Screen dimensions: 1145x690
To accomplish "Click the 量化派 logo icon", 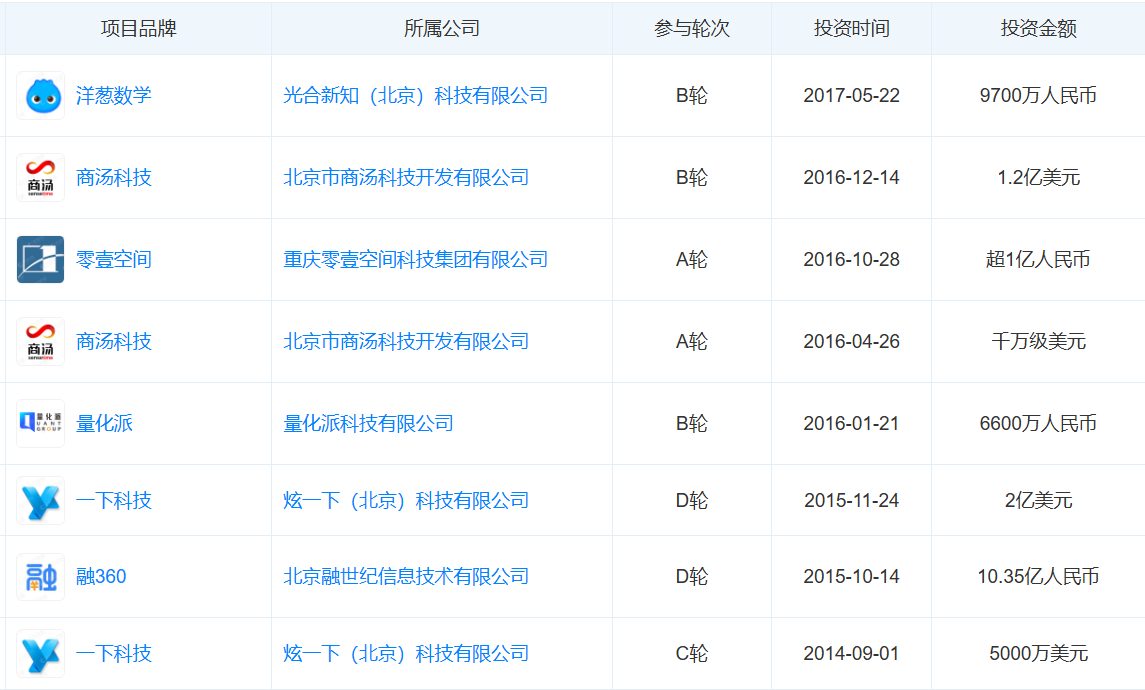I will click(40, 423).
